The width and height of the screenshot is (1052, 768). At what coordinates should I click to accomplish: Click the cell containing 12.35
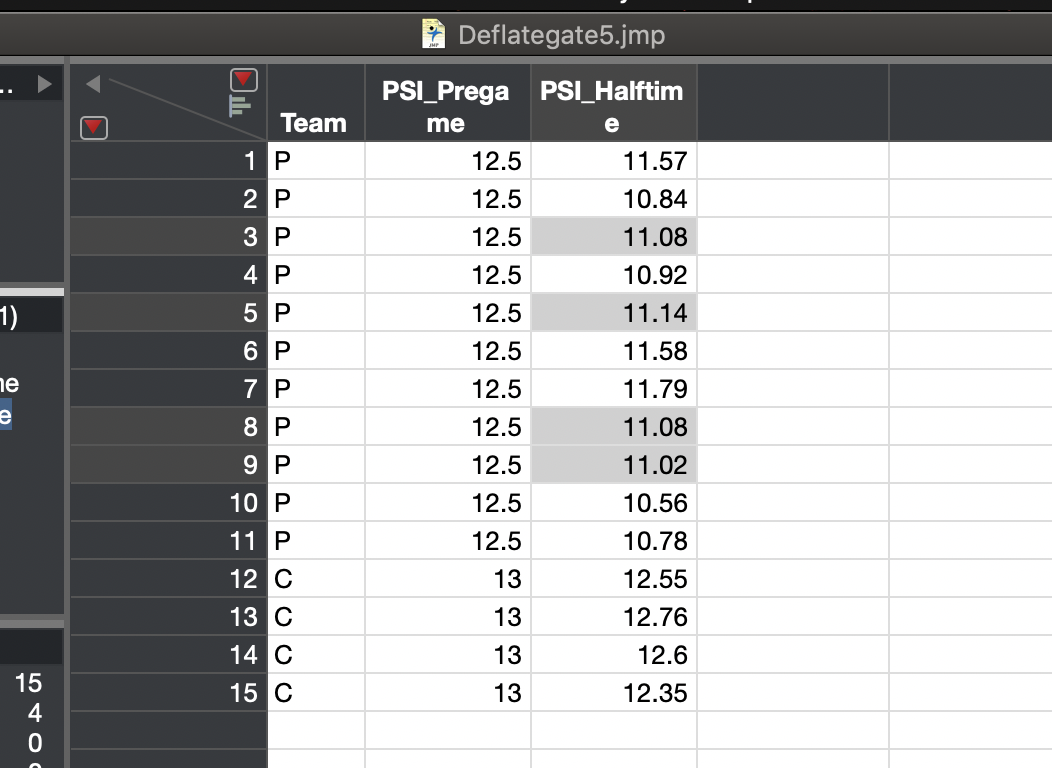613,692
